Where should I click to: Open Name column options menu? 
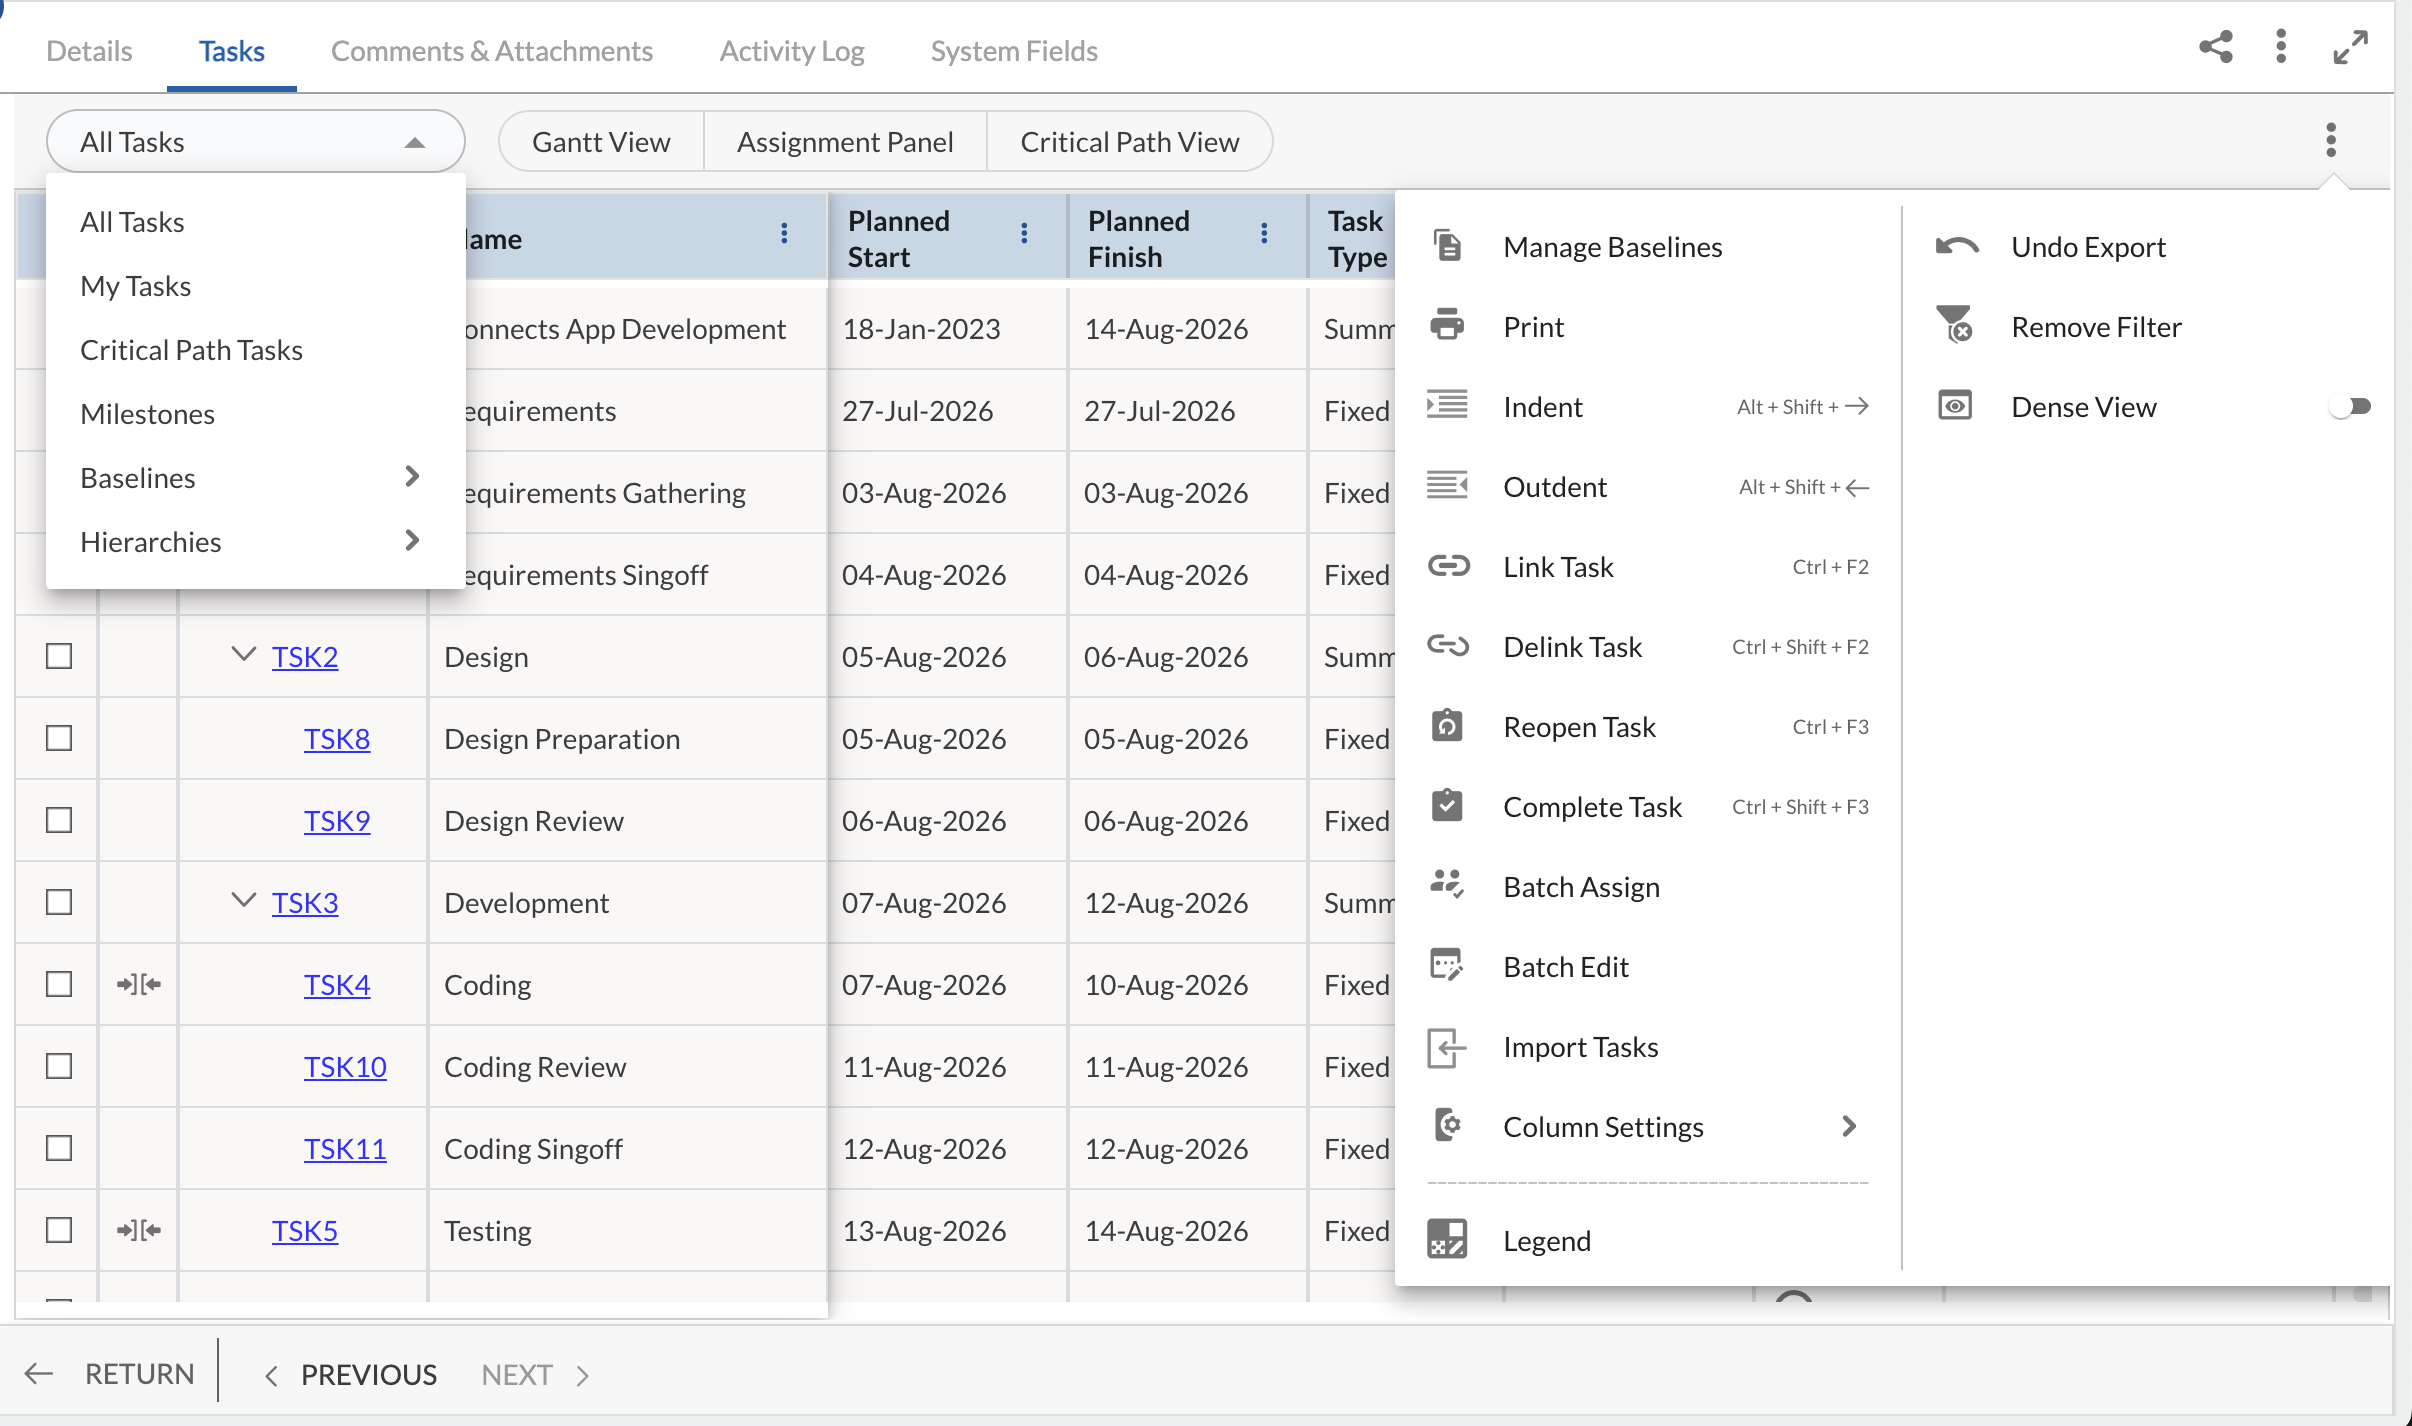coord(784,234)
